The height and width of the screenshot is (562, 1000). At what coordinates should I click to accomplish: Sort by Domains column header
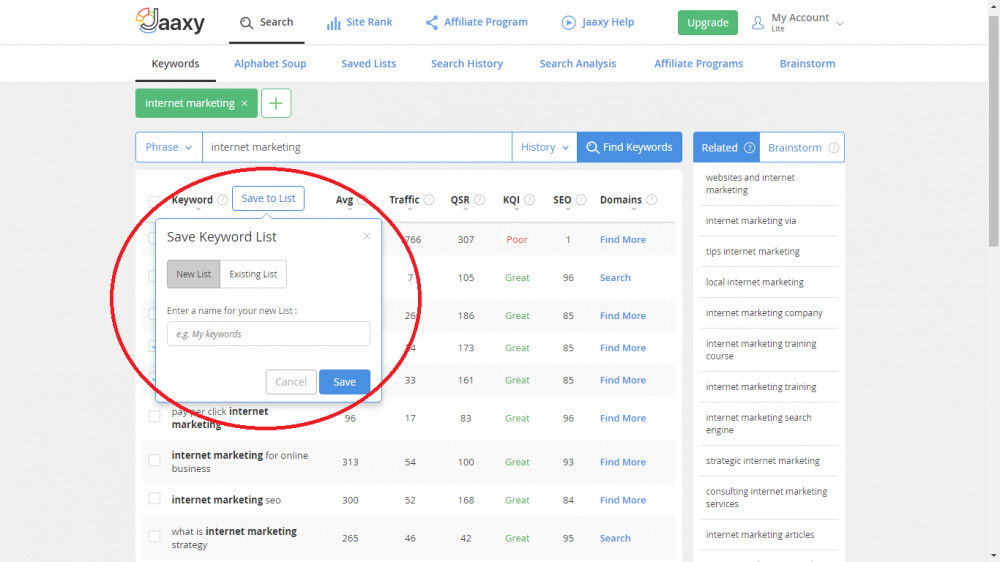pos(621,200)
